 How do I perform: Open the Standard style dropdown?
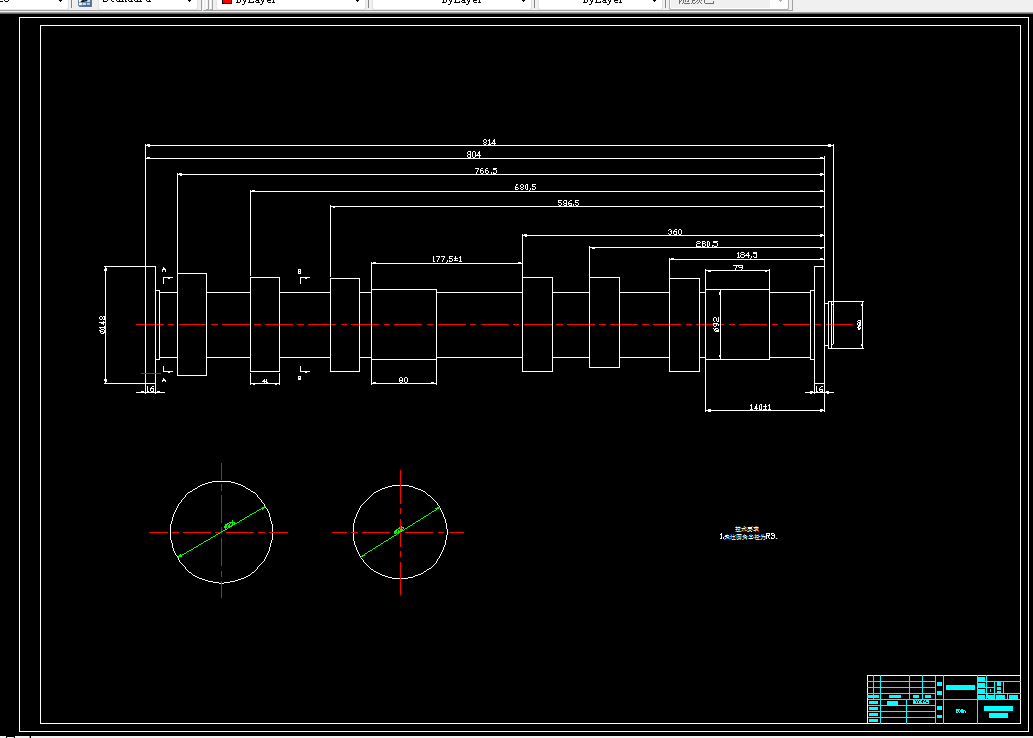[148, 2]
